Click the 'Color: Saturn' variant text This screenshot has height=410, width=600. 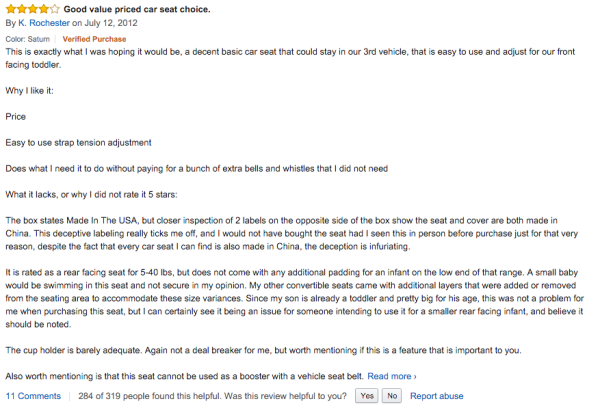pyautogui.click(x=28, y=39)
